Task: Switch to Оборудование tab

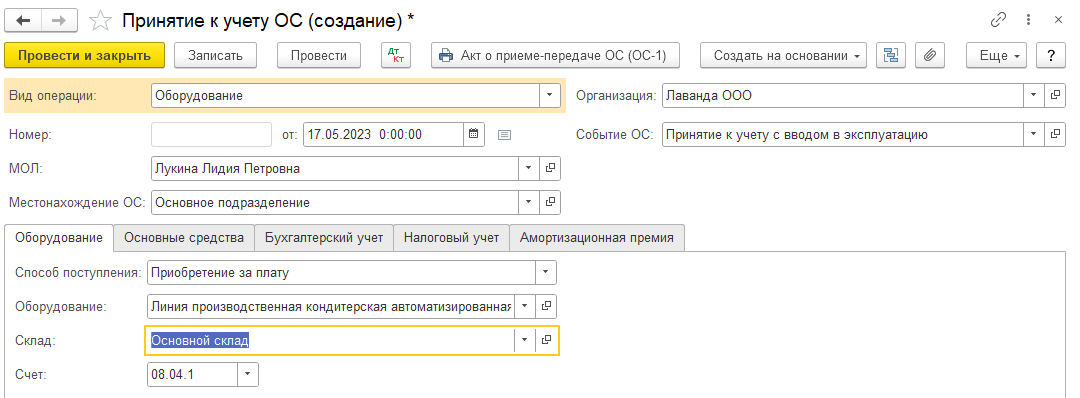Action: click(59, 238)
